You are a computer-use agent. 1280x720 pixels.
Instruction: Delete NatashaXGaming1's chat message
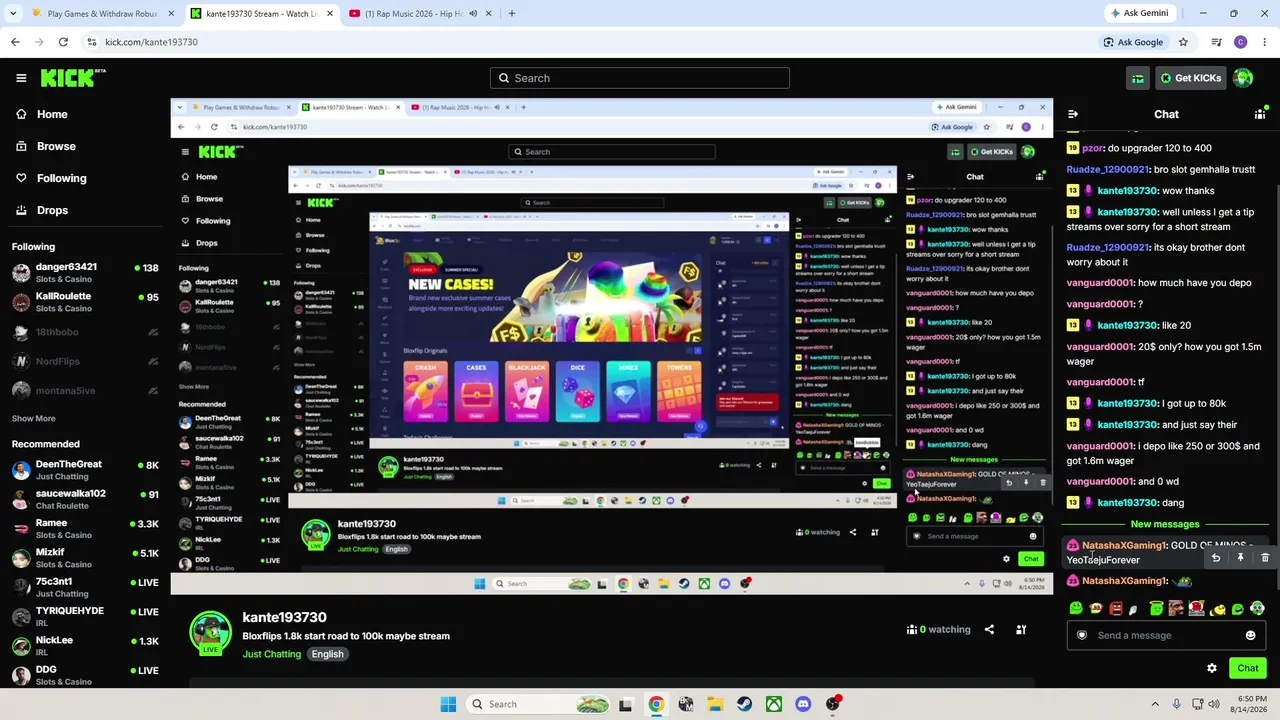coord(1265,558)
